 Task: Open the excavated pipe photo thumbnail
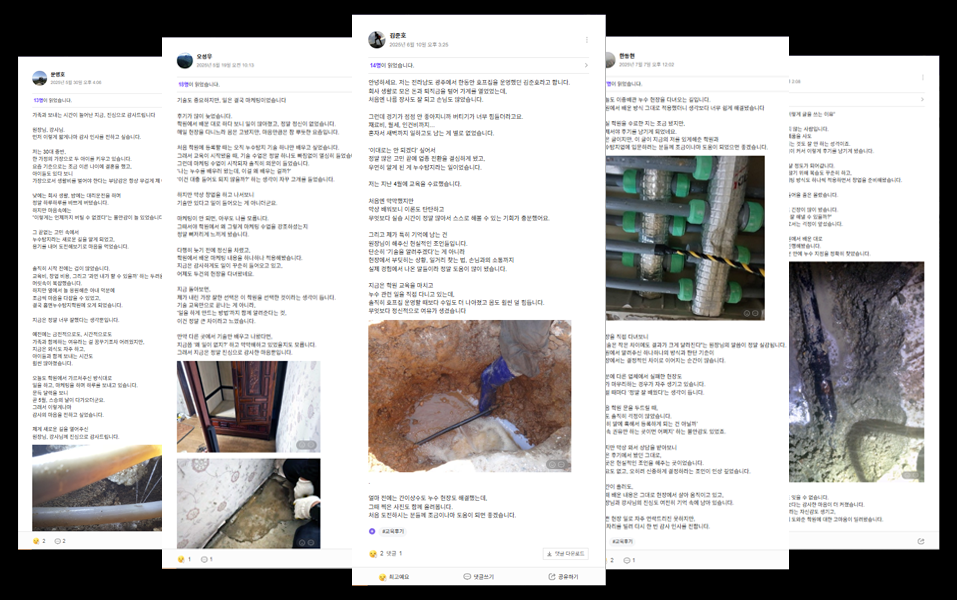469,396
